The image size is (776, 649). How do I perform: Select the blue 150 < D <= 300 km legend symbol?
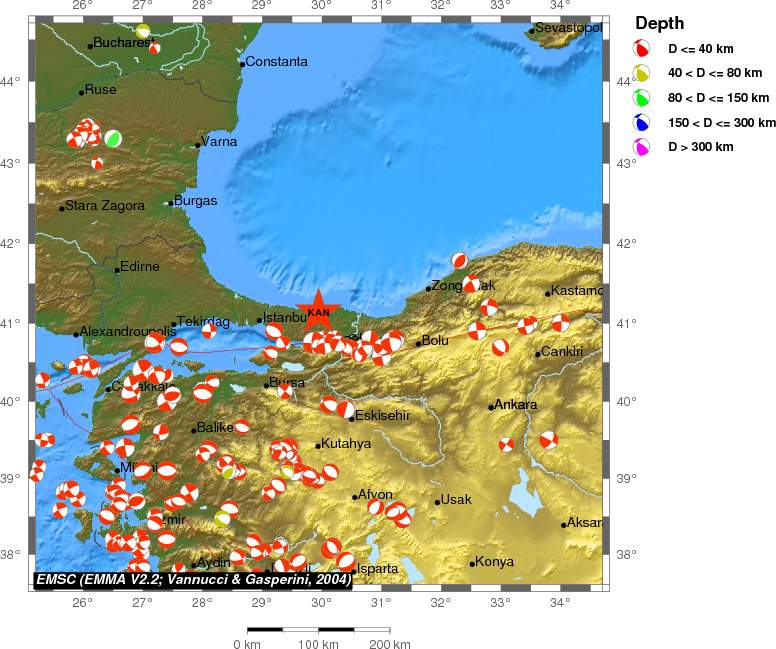click(642, 122)
